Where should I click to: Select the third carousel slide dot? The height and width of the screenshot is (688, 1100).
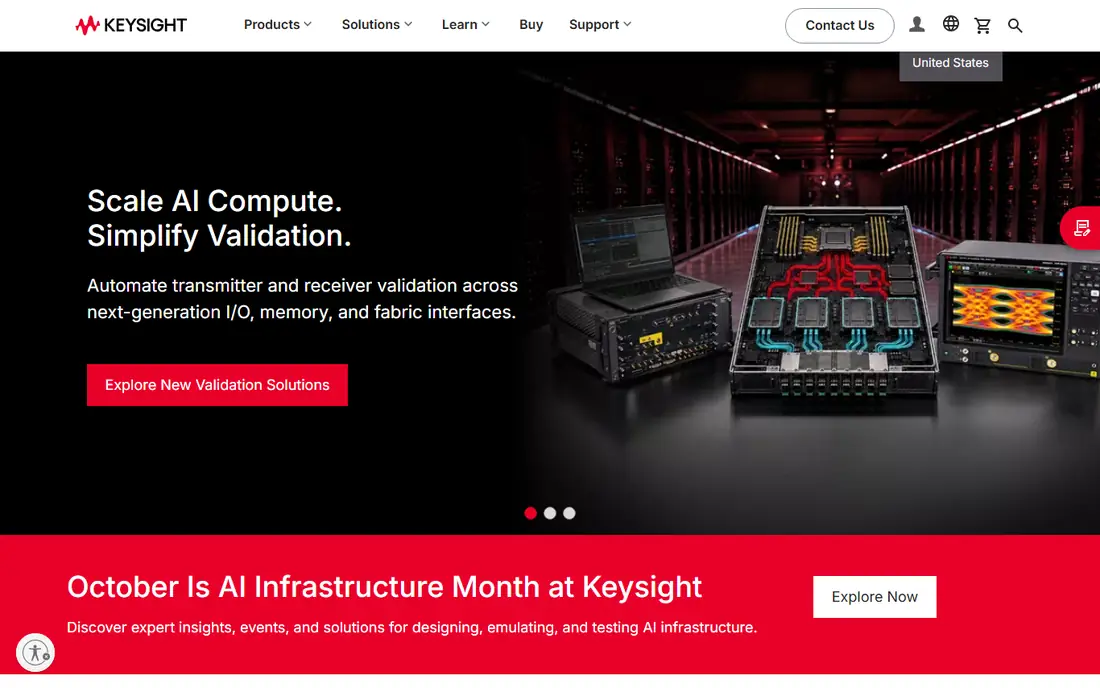click(570, 513)
